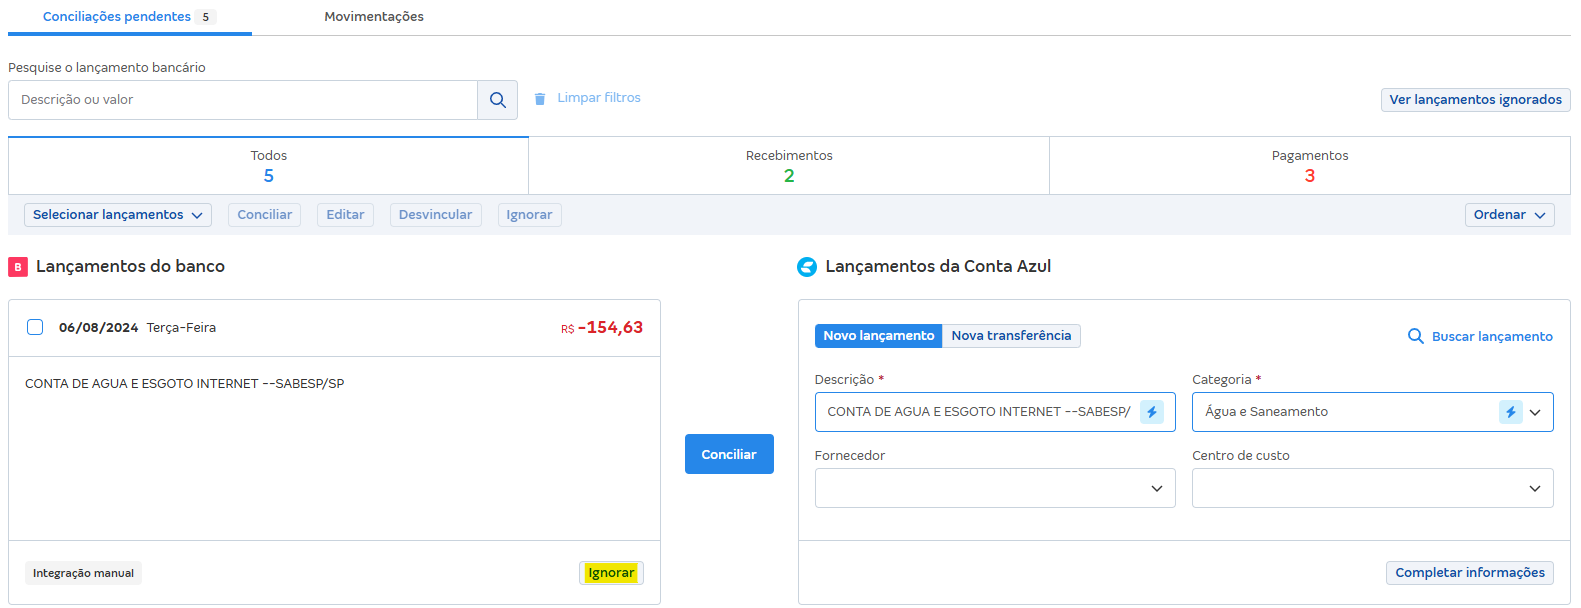Expand the Ordenar dropdown
The width and height of the screenshot is (1581, 608).
coord(1509,215)
